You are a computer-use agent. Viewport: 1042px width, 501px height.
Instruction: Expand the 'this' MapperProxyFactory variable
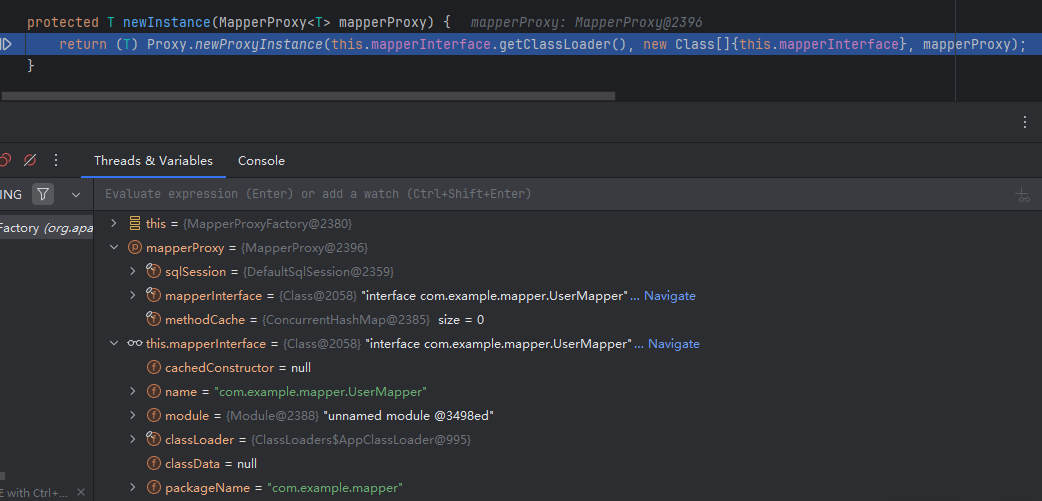click(114, 223)
